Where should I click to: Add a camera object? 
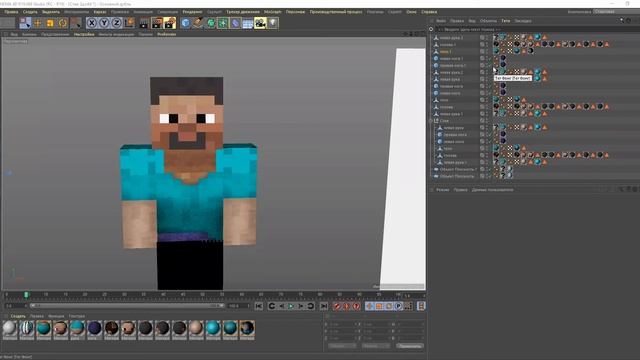pos(260,23)
